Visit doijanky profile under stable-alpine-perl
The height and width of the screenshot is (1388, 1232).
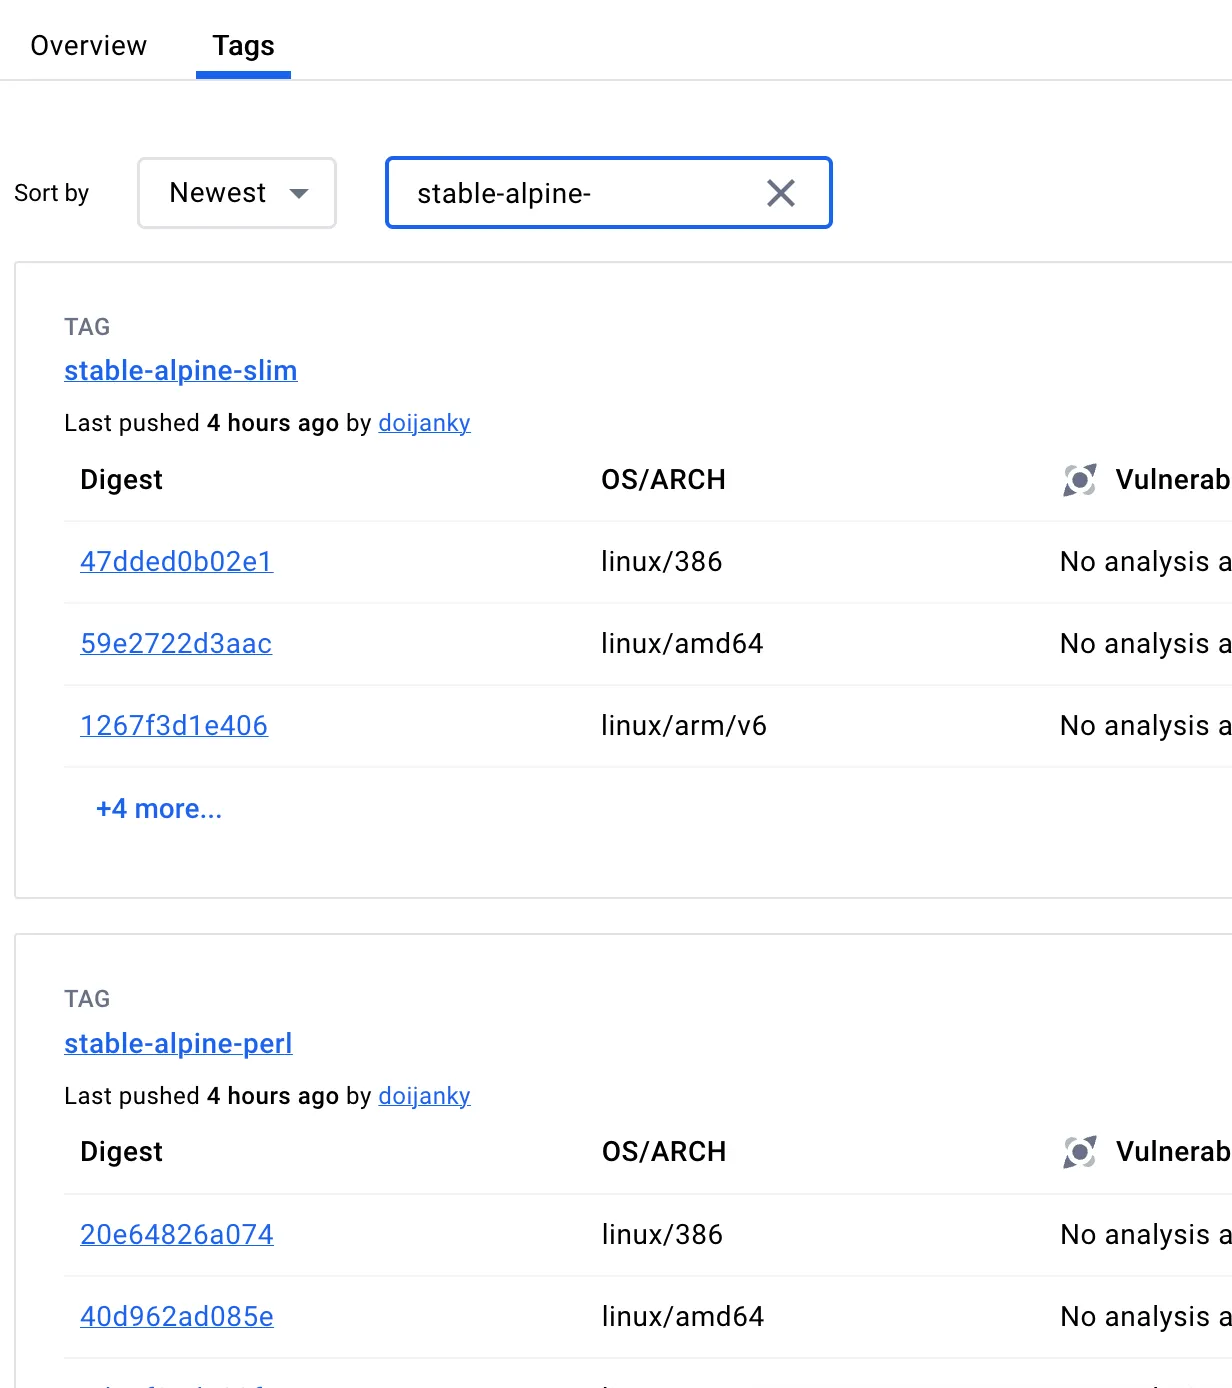point(424,1096)
